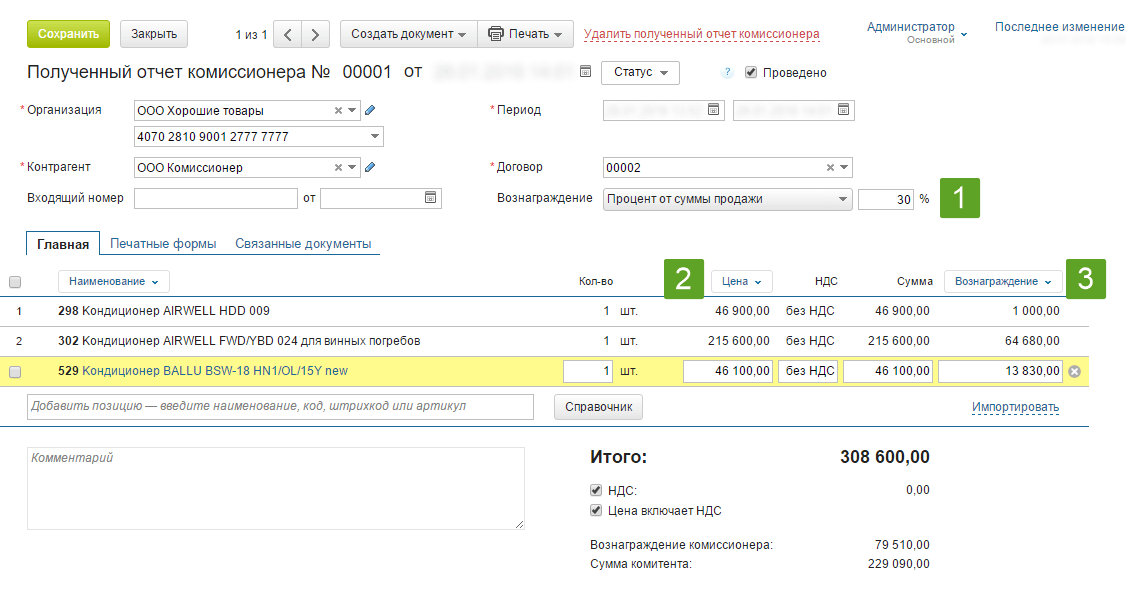Open Последнее изменение link
The height and width of the screenshot is (595, 1128).
tap(1059, 27)
